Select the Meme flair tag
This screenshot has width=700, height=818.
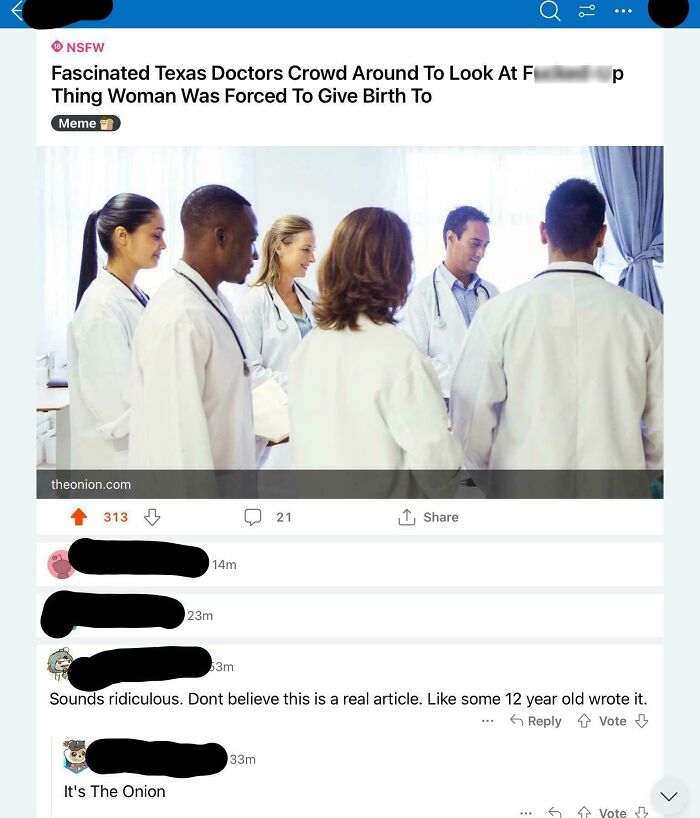pyautogui.click(x=86, y=123)
